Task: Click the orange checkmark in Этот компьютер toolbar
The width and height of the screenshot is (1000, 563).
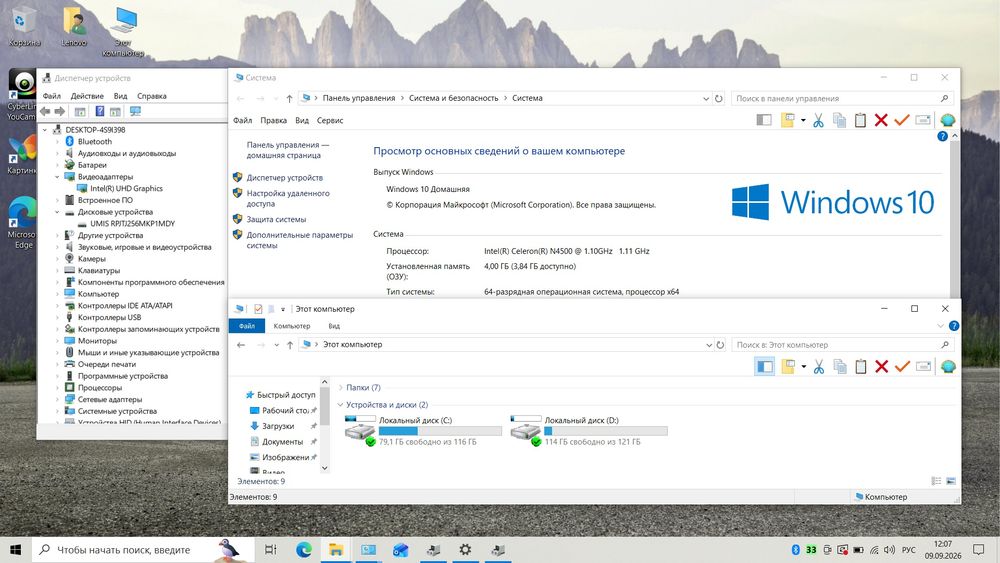Action: click(902, 367)
